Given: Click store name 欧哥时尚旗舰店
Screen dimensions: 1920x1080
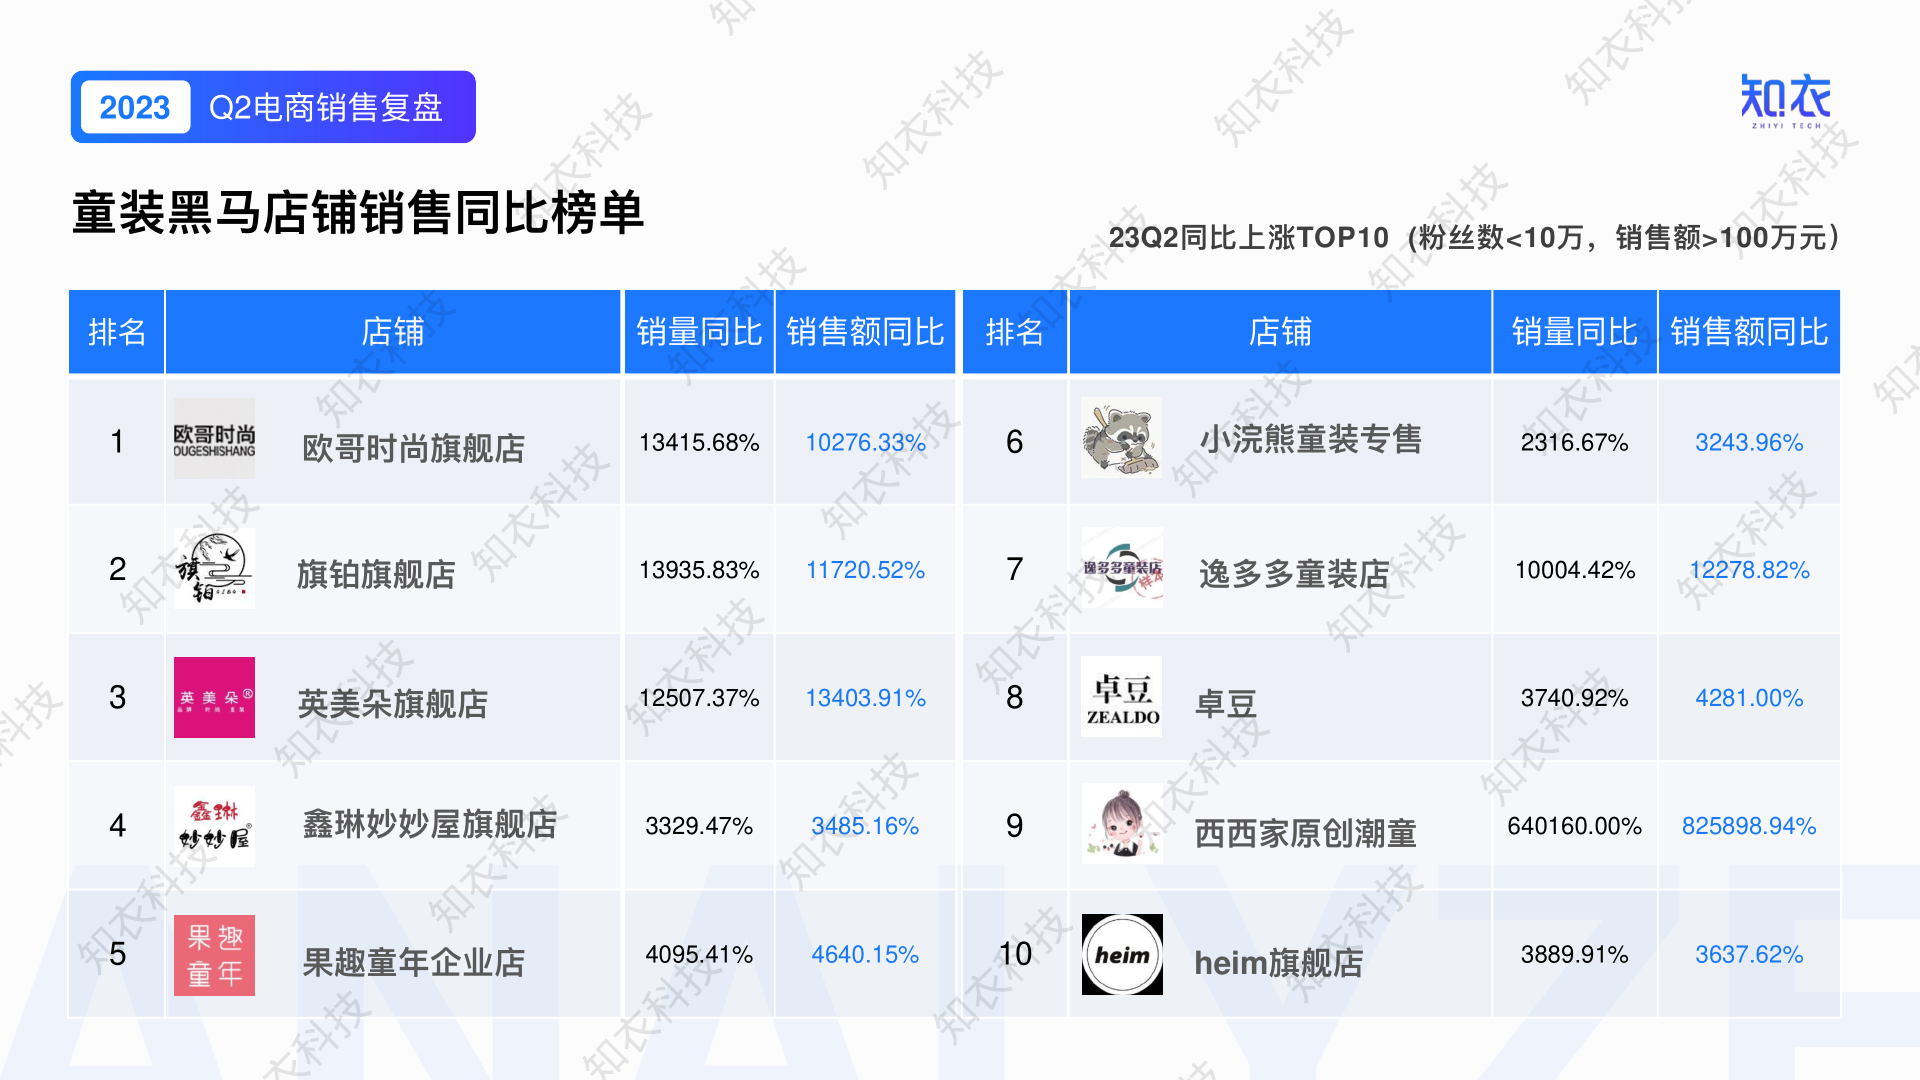Looking at the screenshot, I should point(413,448).
